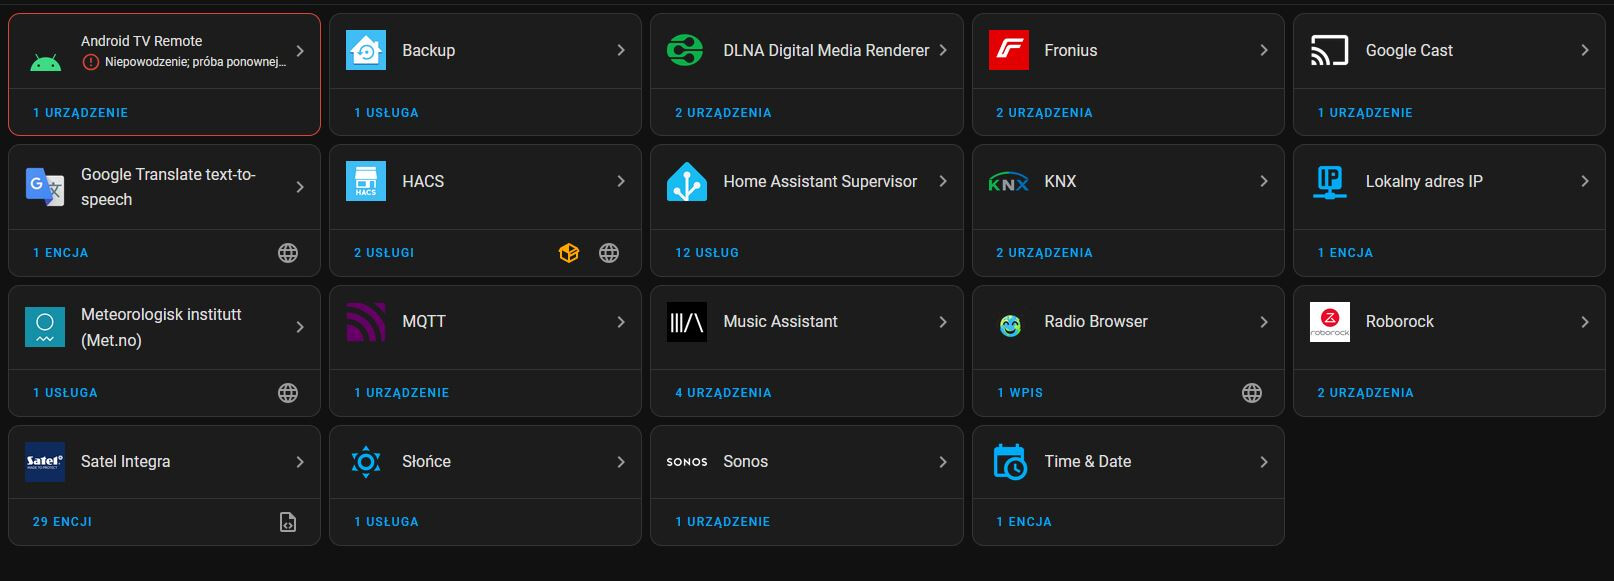The height and width of the screenshot is (581, 1614).
Task: Click the HACS store icon
Action: coord(366,181)
